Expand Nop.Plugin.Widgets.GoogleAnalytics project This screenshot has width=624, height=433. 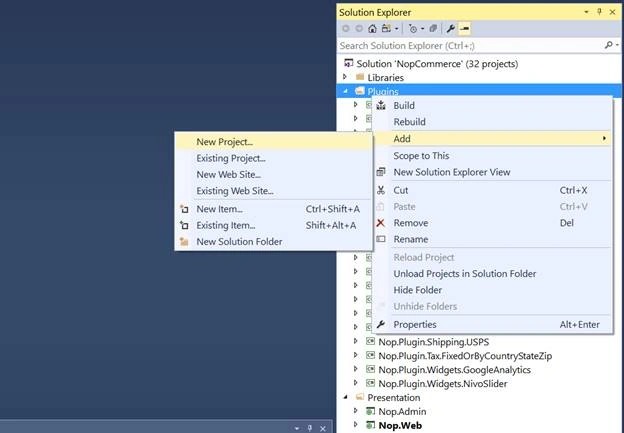coord(356,369)
